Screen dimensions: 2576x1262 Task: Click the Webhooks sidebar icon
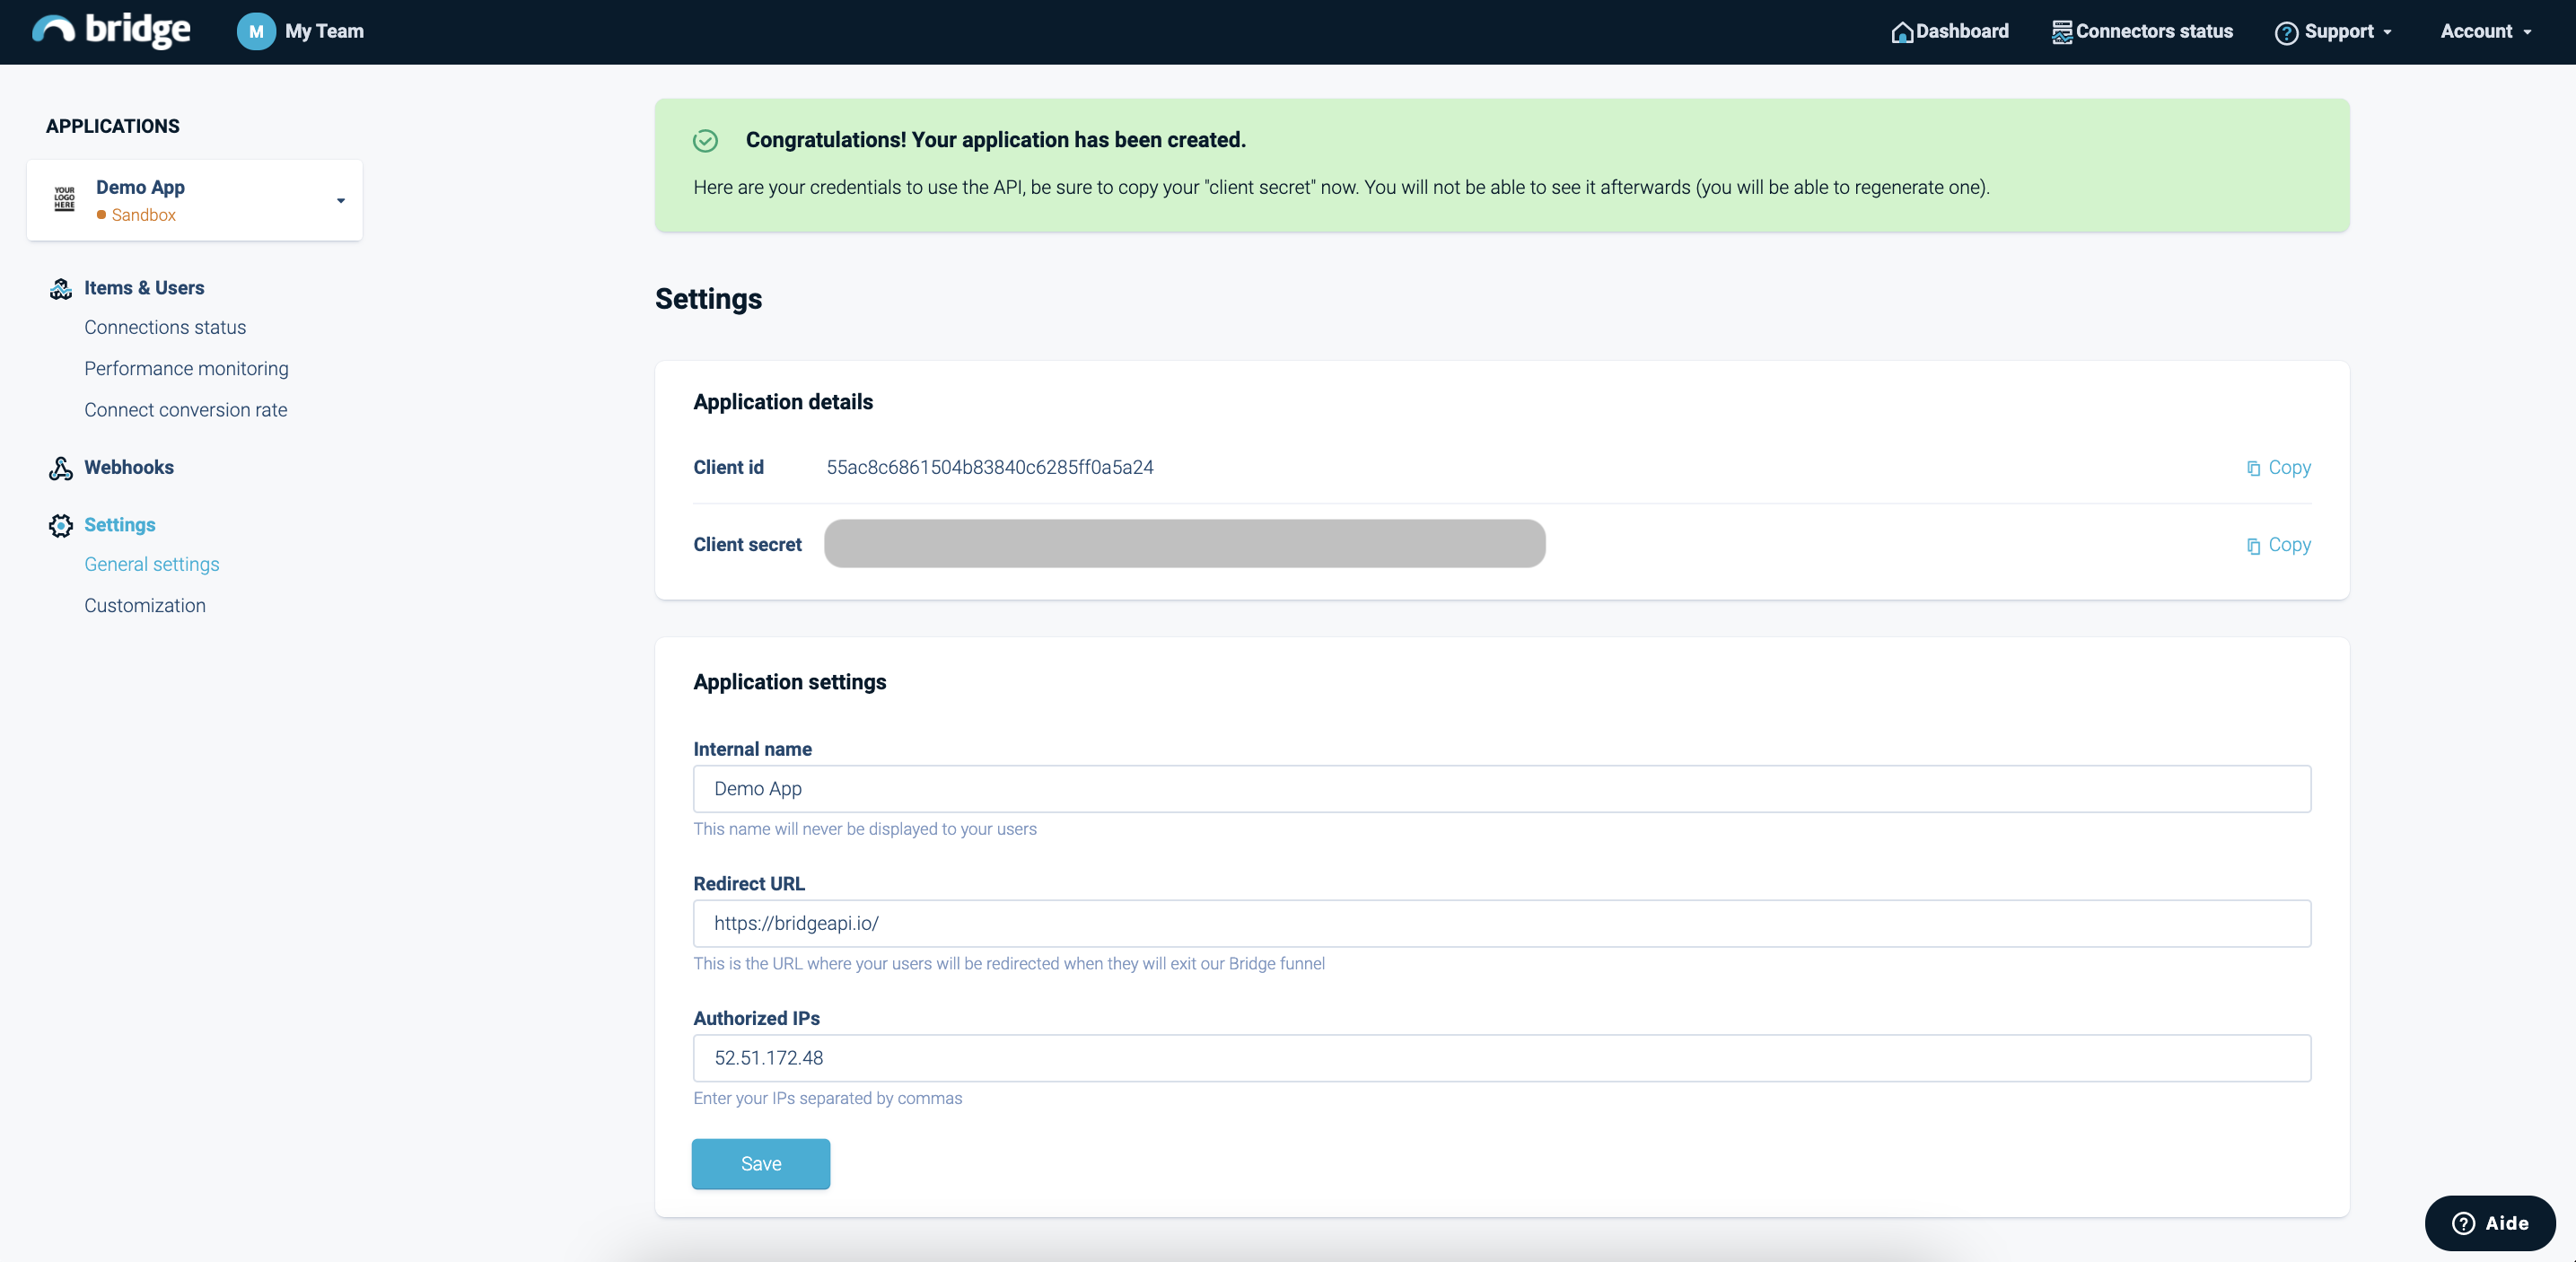click(x=61, y=468)
